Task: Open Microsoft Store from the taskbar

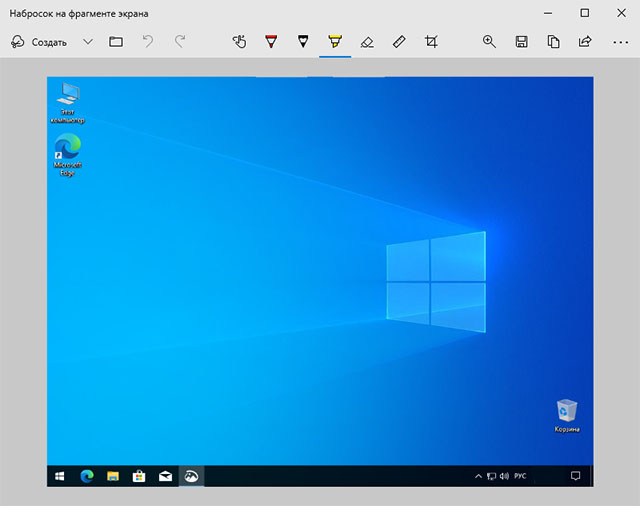Action: pyautogui.click(x=139, y=476)
